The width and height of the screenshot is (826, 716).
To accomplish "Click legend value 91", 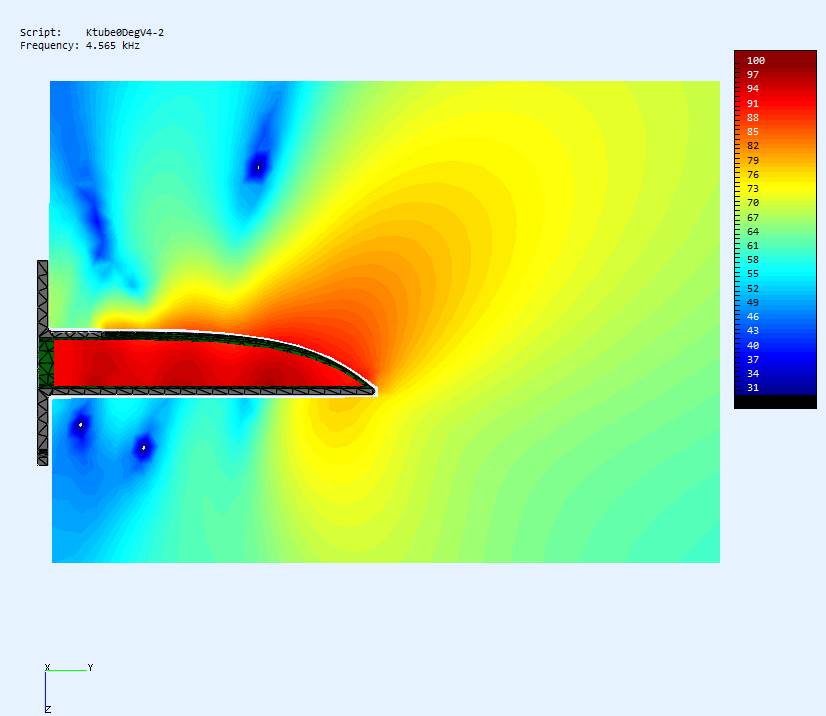I will coord(753,104).
